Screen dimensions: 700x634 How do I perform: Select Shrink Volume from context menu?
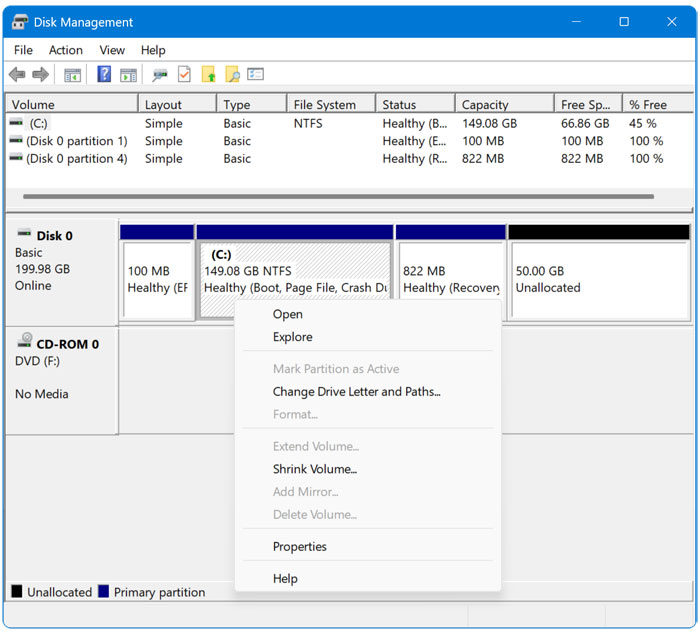coord(368,469)
